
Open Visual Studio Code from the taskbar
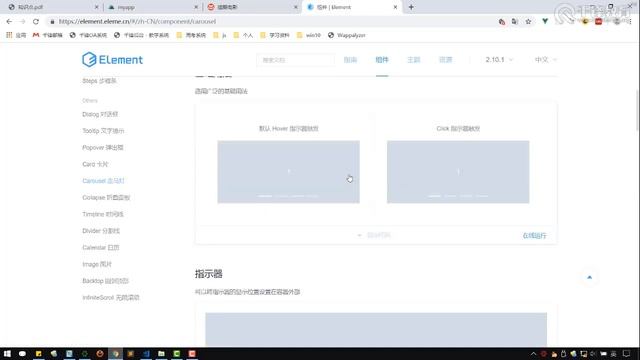[146, 353]
